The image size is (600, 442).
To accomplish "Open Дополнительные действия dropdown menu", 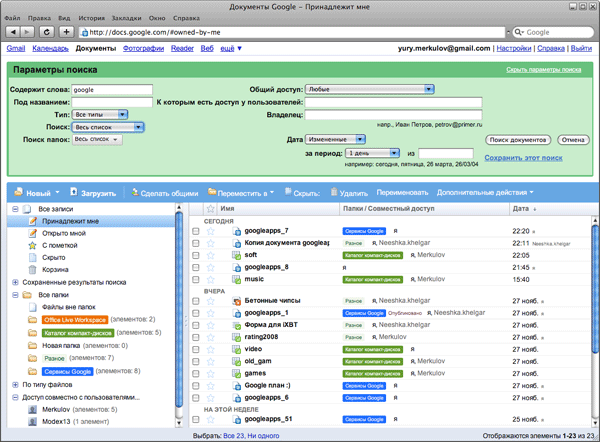I will (485, 192).
